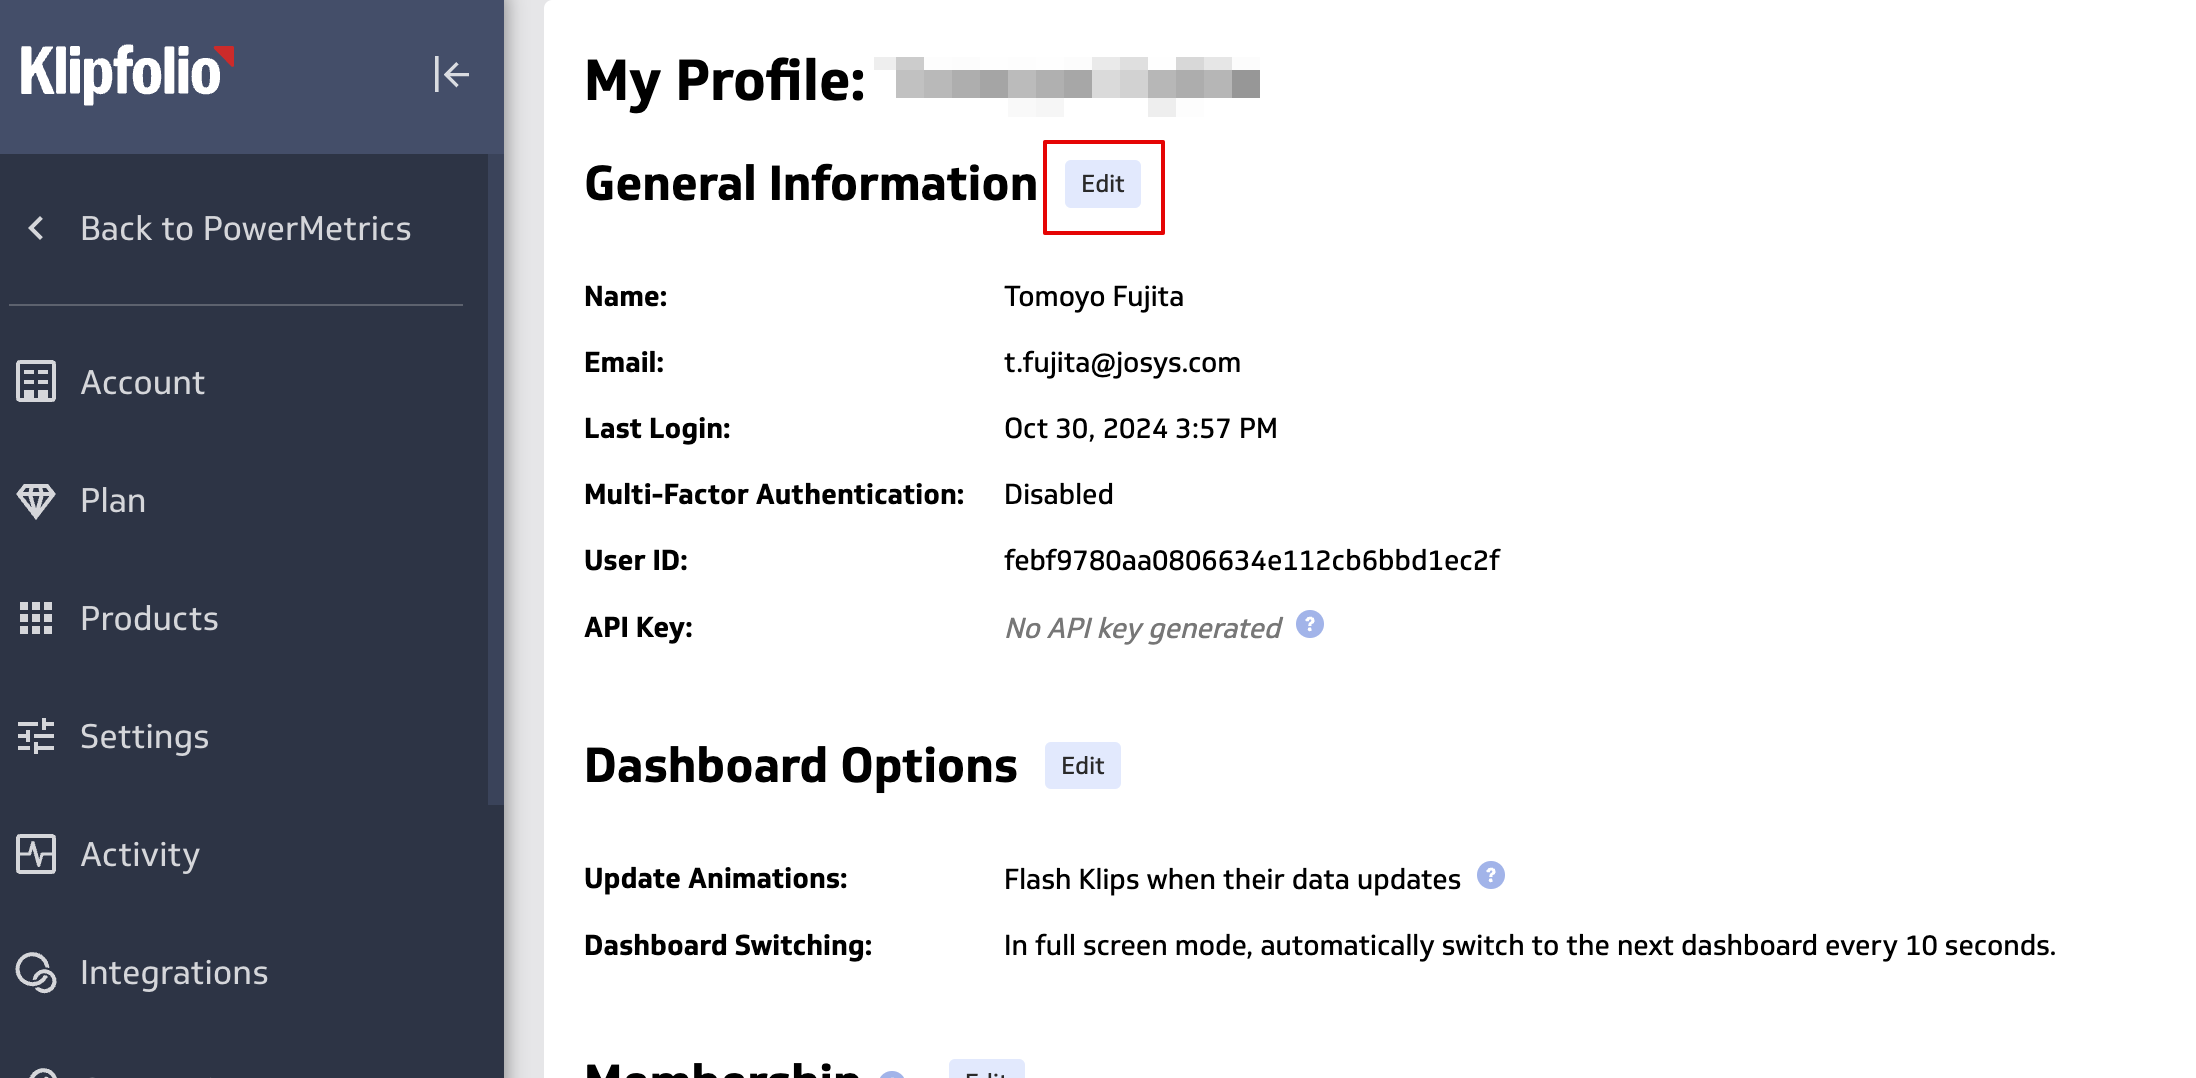The width and height of the screenshot is (2196, 1078).
Task: Go back to PowerMetrics
Action: (x=245, y=229)
